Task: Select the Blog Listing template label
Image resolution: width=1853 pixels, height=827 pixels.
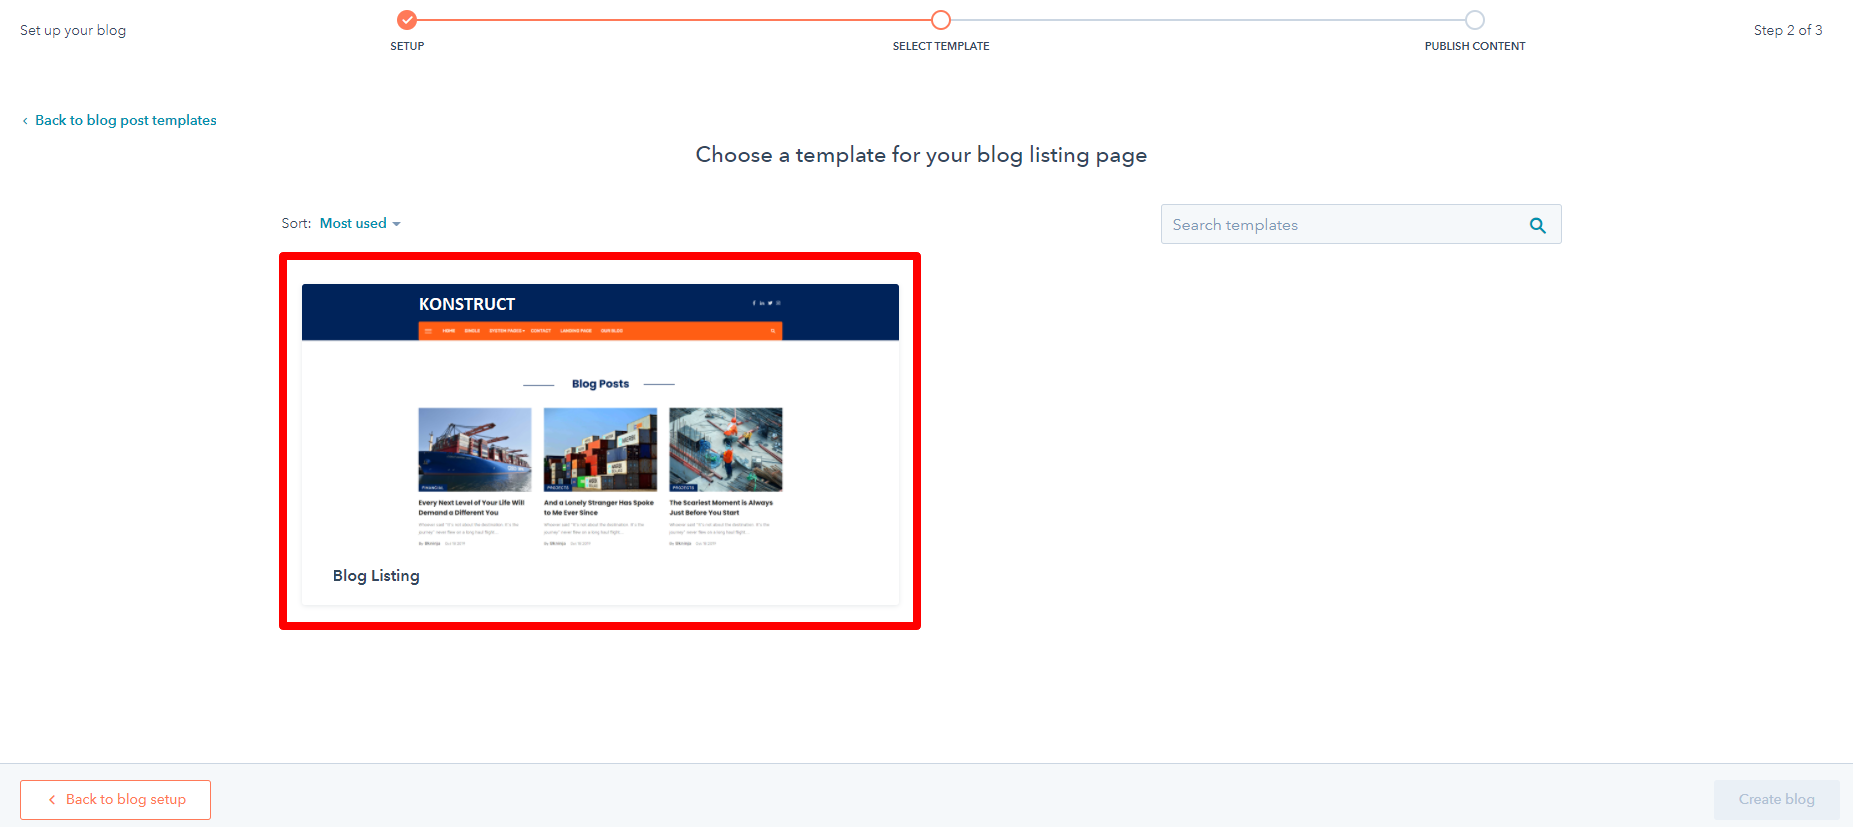Action: 376,576
